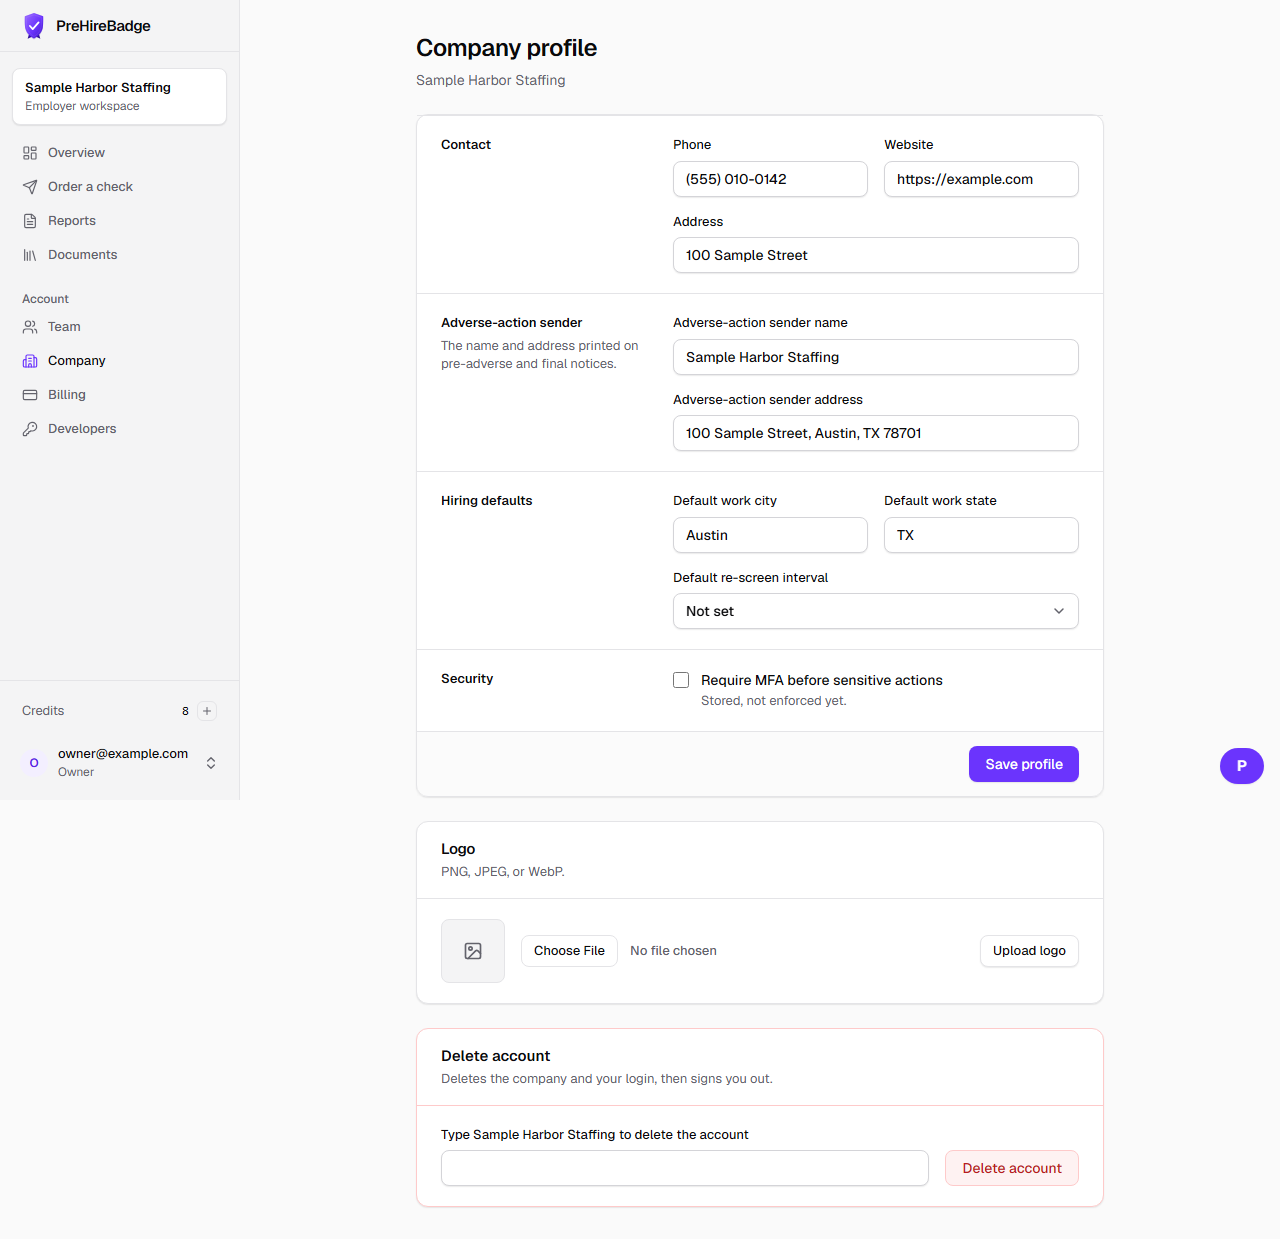
Task: Click the Documents library icon
Action: pyautogui.click(x=30, y=255)
